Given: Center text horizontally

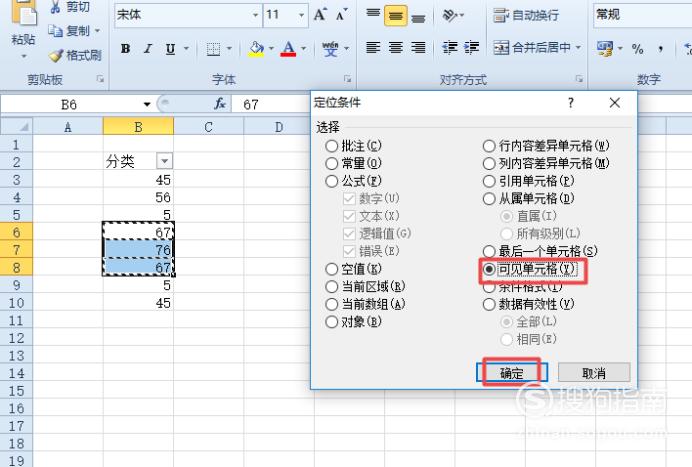Looking at the screenshot, I should (x=395, y=48).
